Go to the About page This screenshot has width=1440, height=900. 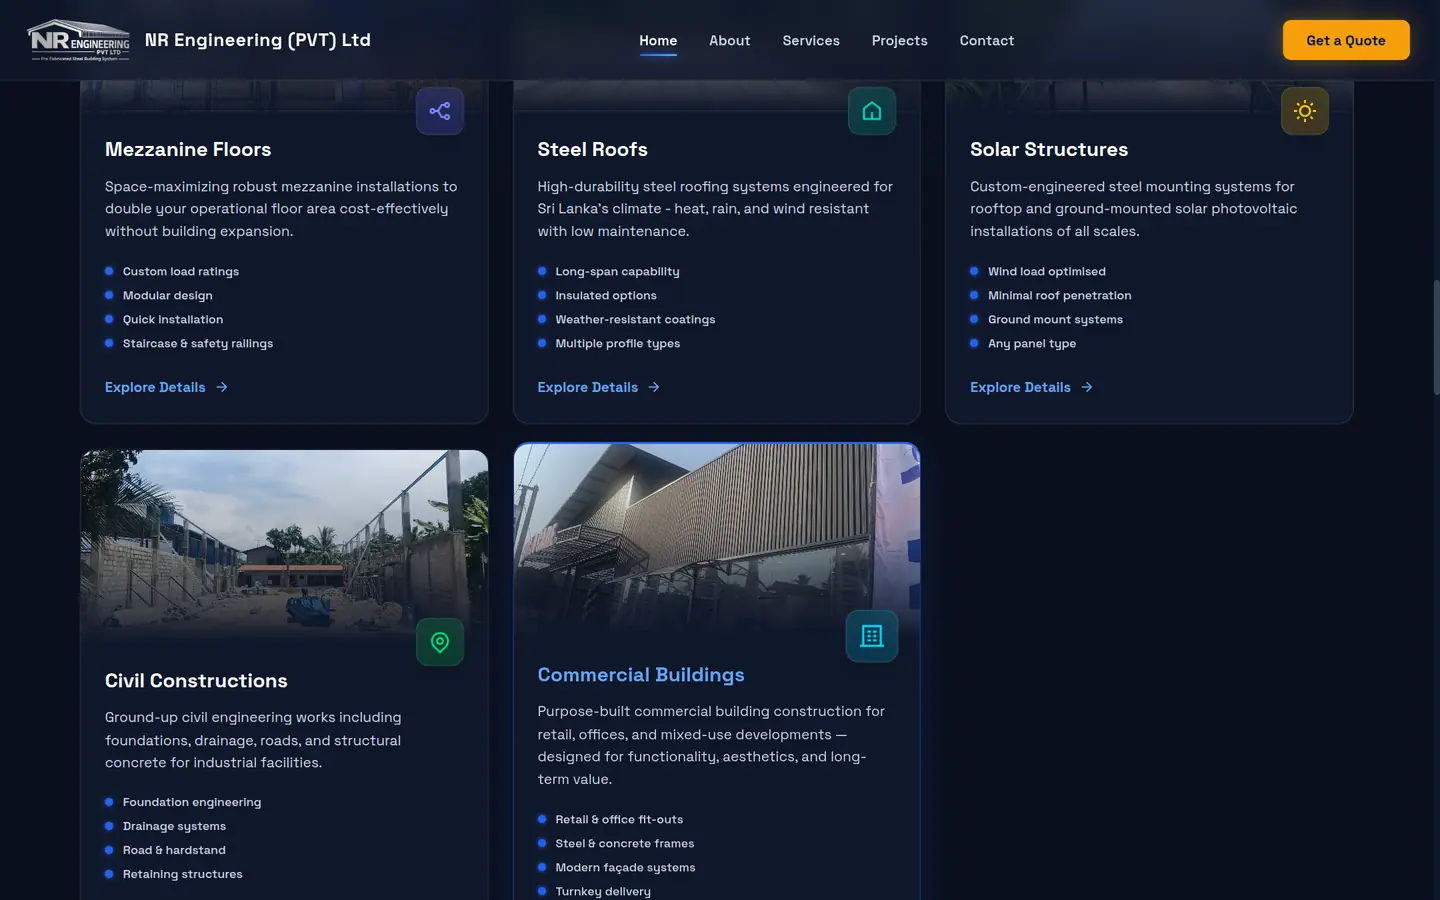pyautogui.click(x=729, y=41)
